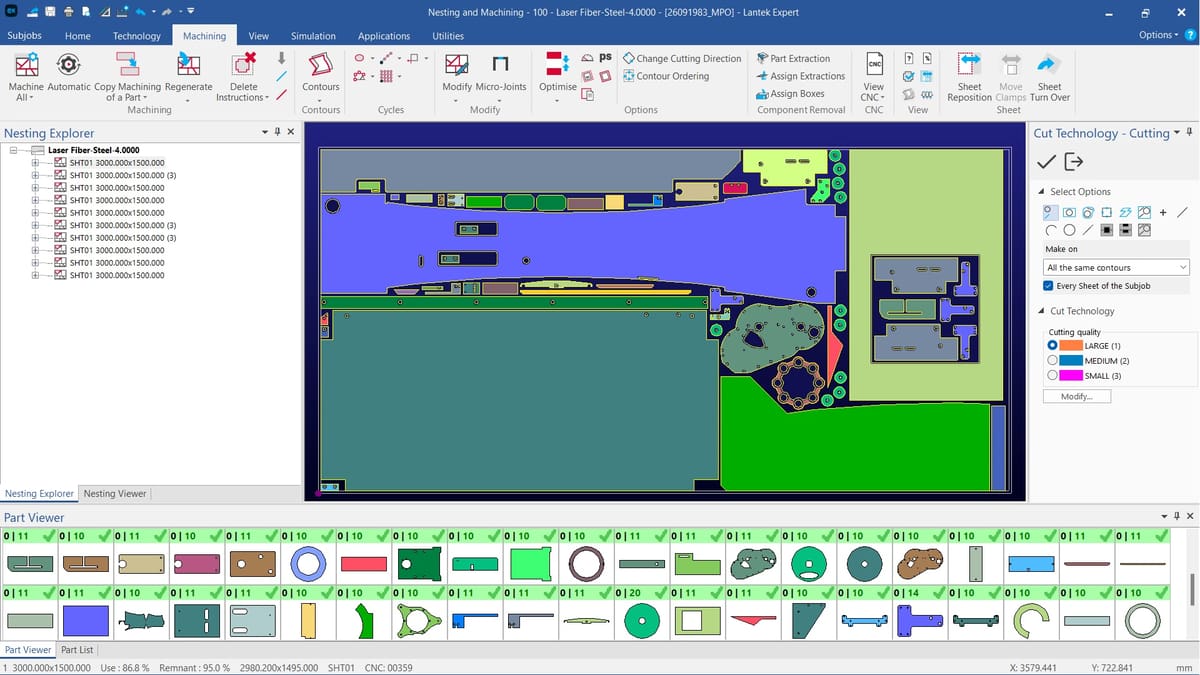Enable Every Sheet of the Subjob checkbox
The image size is (1200, 675).
point(1048,286)
